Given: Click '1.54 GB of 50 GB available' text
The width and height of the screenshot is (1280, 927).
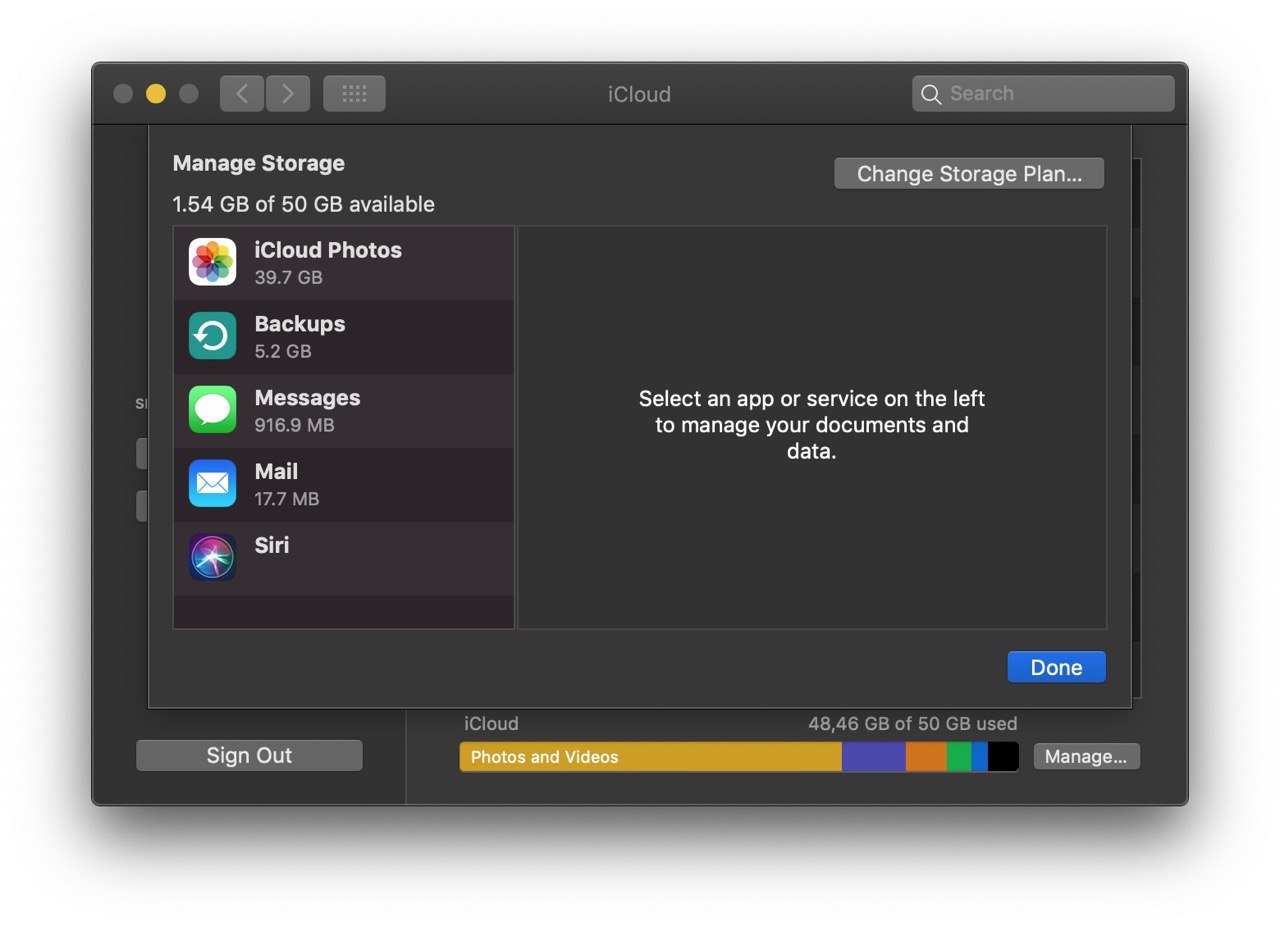Looking at the screenshot, I should (304, 205).
